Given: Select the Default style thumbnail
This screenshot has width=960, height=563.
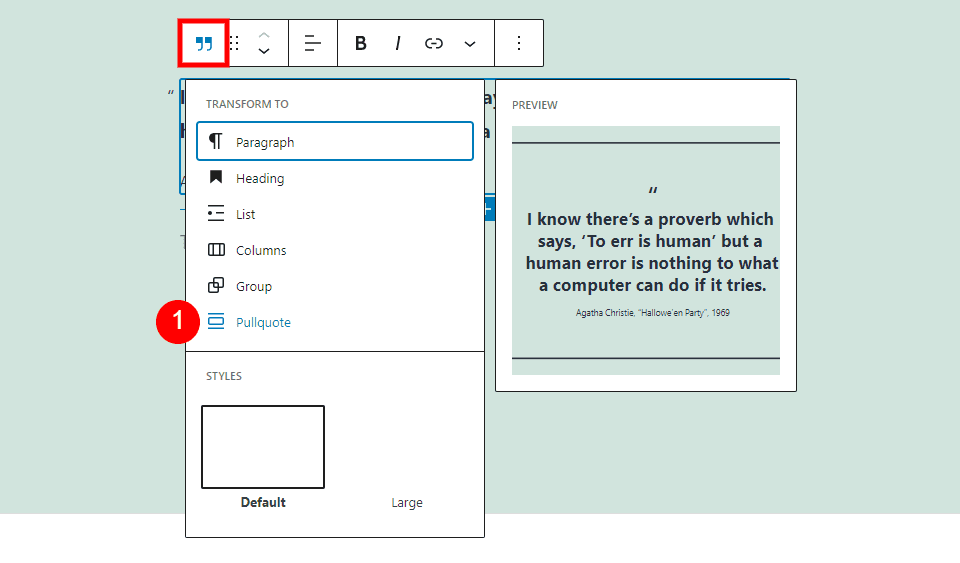Looking at the screenshot, I should [x=263, y=447].
